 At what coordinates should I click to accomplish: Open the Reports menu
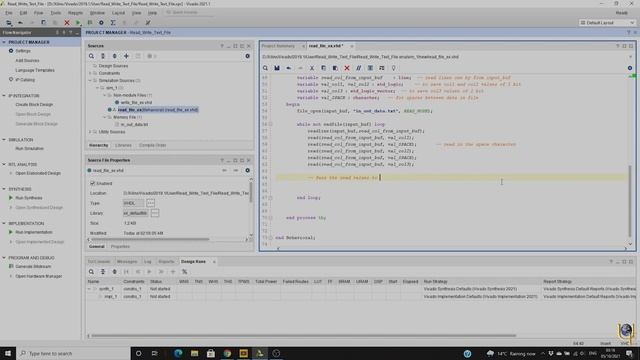point(75,13)
